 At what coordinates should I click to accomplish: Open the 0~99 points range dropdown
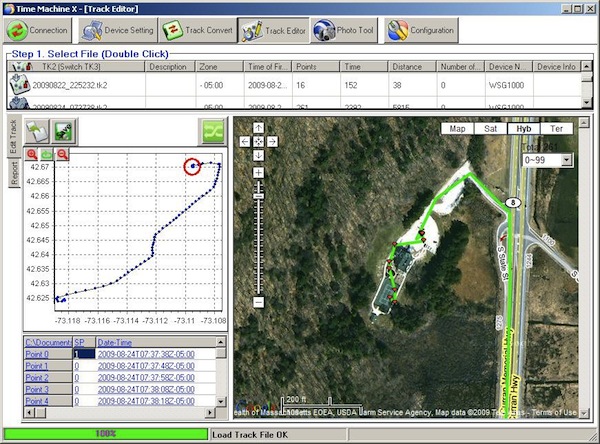(x=566, y=160)
